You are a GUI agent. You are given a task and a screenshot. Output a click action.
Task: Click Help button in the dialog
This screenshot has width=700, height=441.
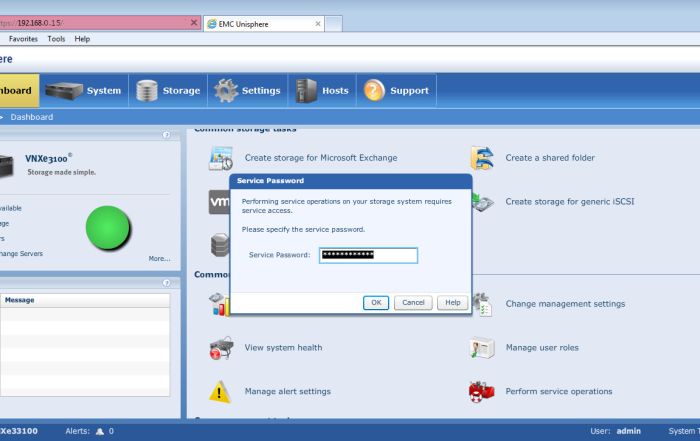[x=452, y=303]
